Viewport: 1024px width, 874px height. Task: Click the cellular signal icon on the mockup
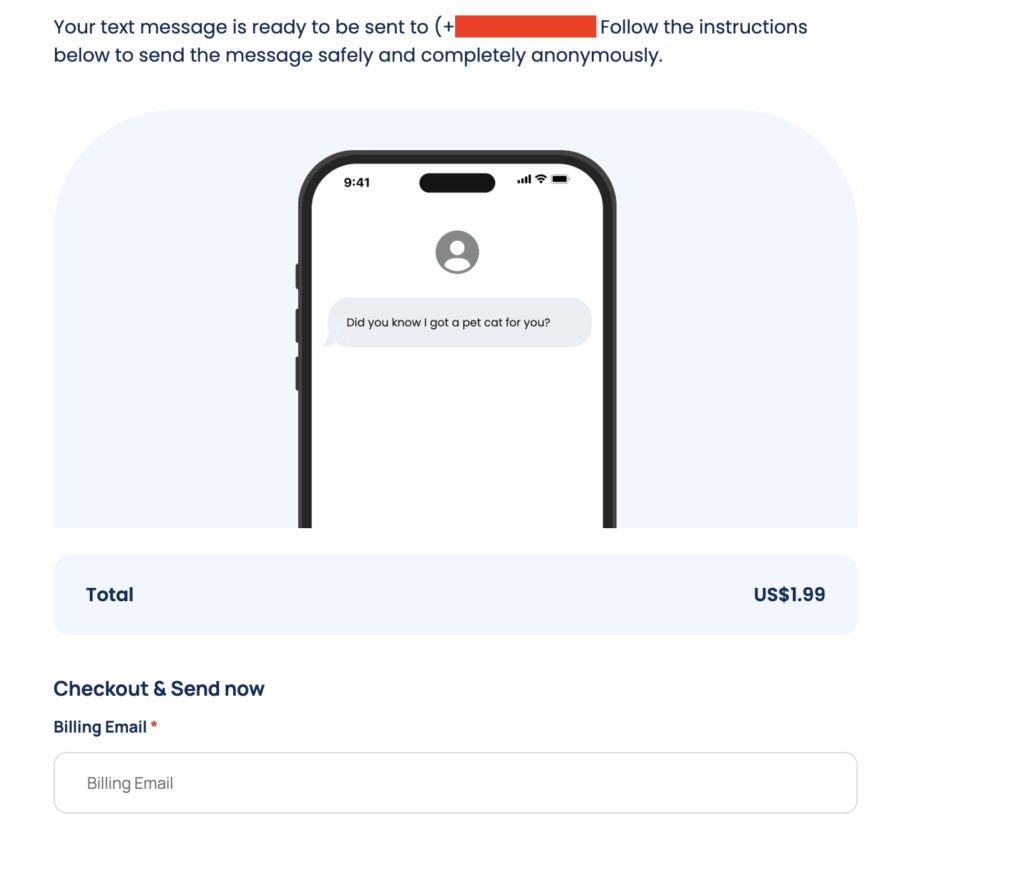524,181
